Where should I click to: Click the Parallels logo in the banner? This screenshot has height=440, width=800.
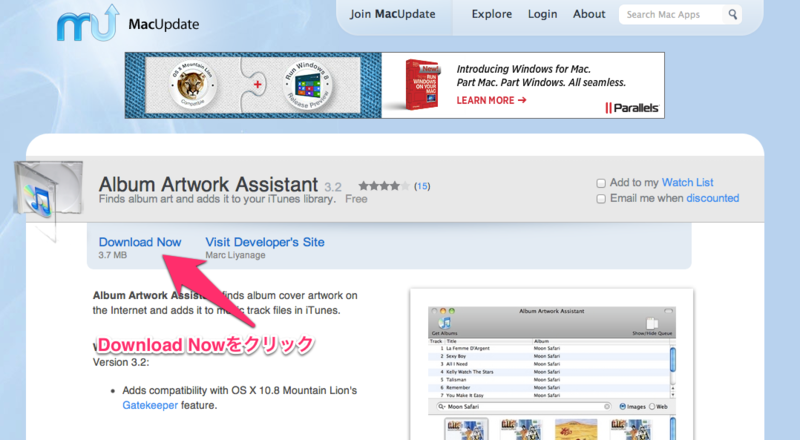click(632, 108)
